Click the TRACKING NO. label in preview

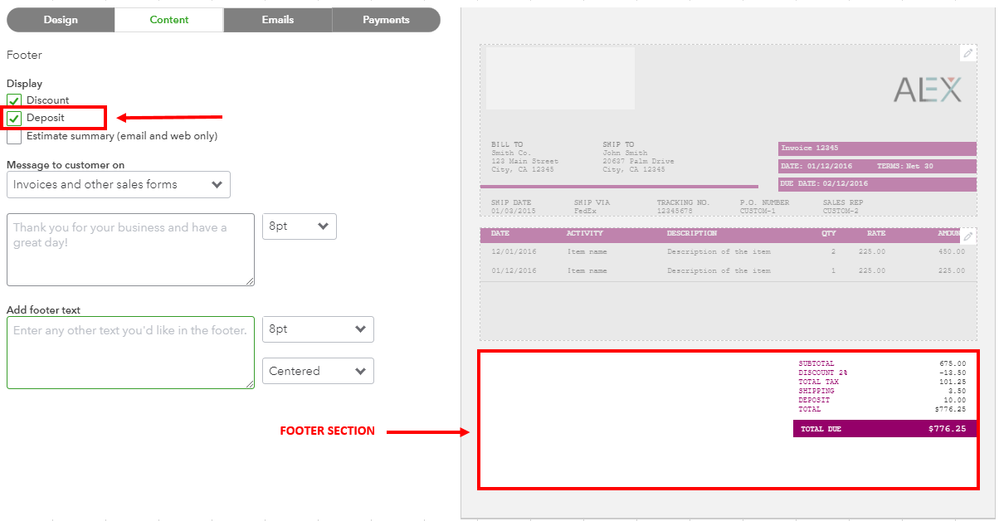(683, 203)
